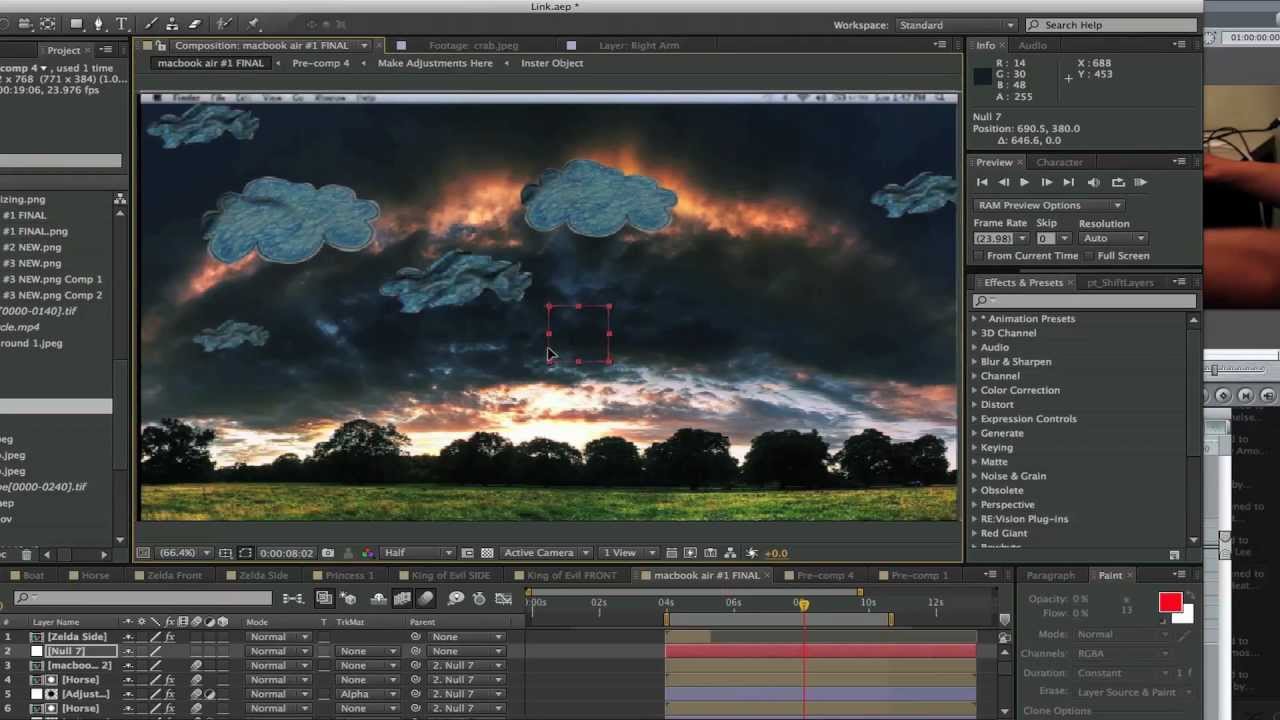Toggle lock on composition viewer
Screen dimensions: 1280x720
tap(160, 45)
